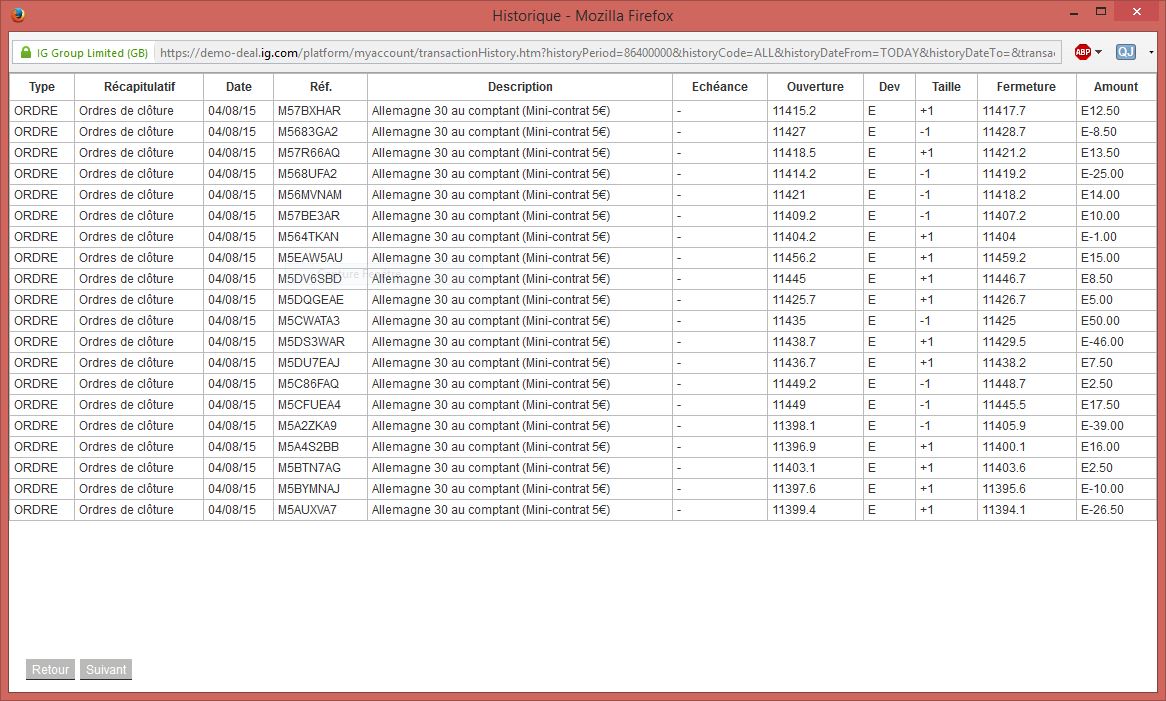Select reference M5CFUEA4 cell

(321, 404)
